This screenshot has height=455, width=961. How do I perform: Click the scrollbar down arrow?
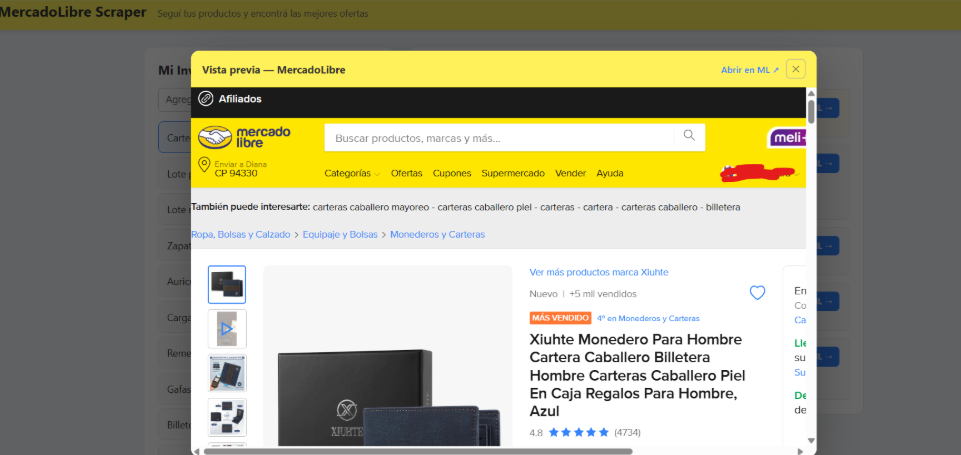coord(811,440)
